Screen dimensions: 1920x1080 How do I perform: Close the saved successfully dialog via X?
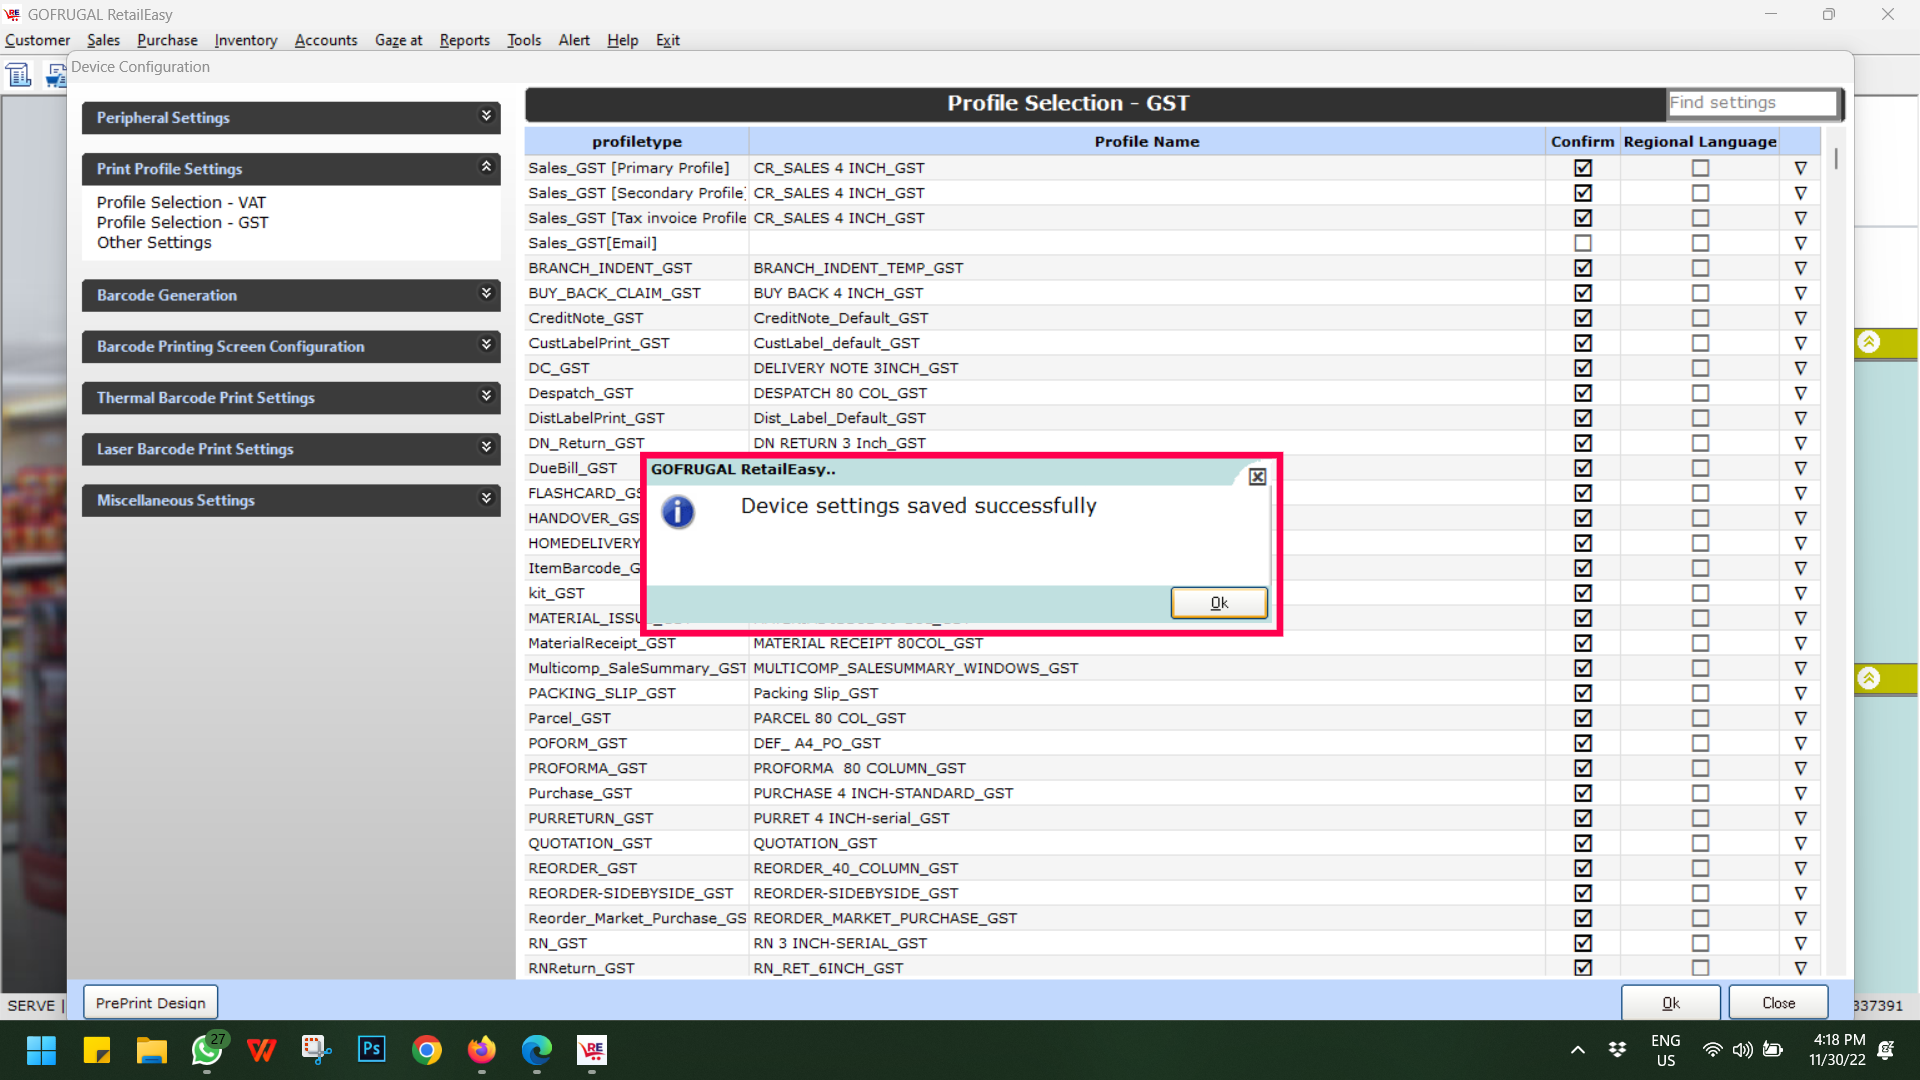point(1257,477)
